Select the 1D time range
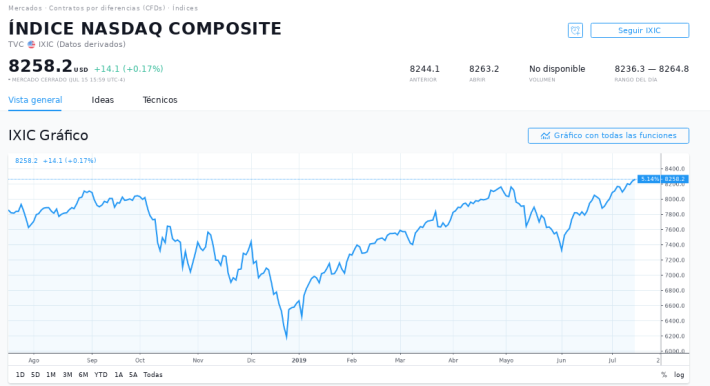The width and height of the screenshot is (710, 386). pos(20,375)
